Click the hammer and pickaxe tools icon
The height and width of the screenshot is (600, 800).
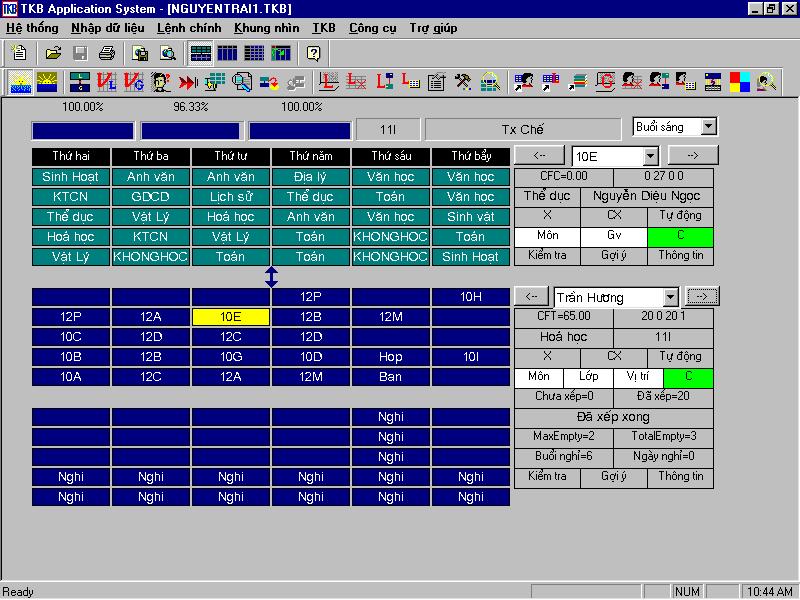pos(462,82)
